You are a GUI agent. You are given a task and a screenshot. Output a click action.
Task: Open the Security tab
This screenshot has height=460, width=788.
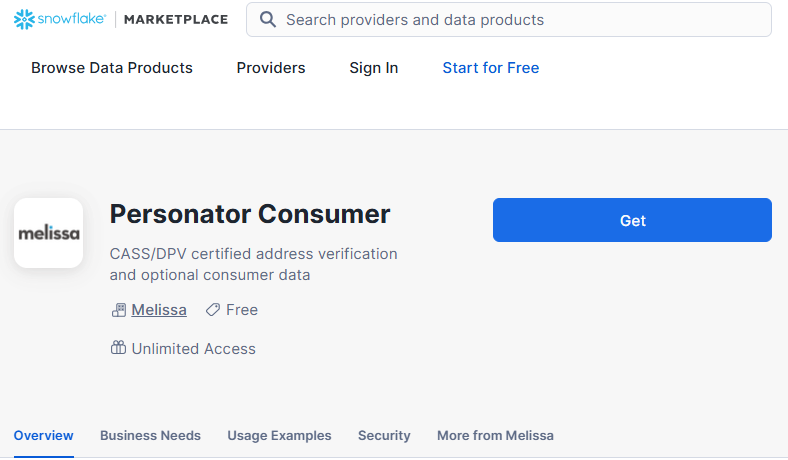tap(384, 435)
